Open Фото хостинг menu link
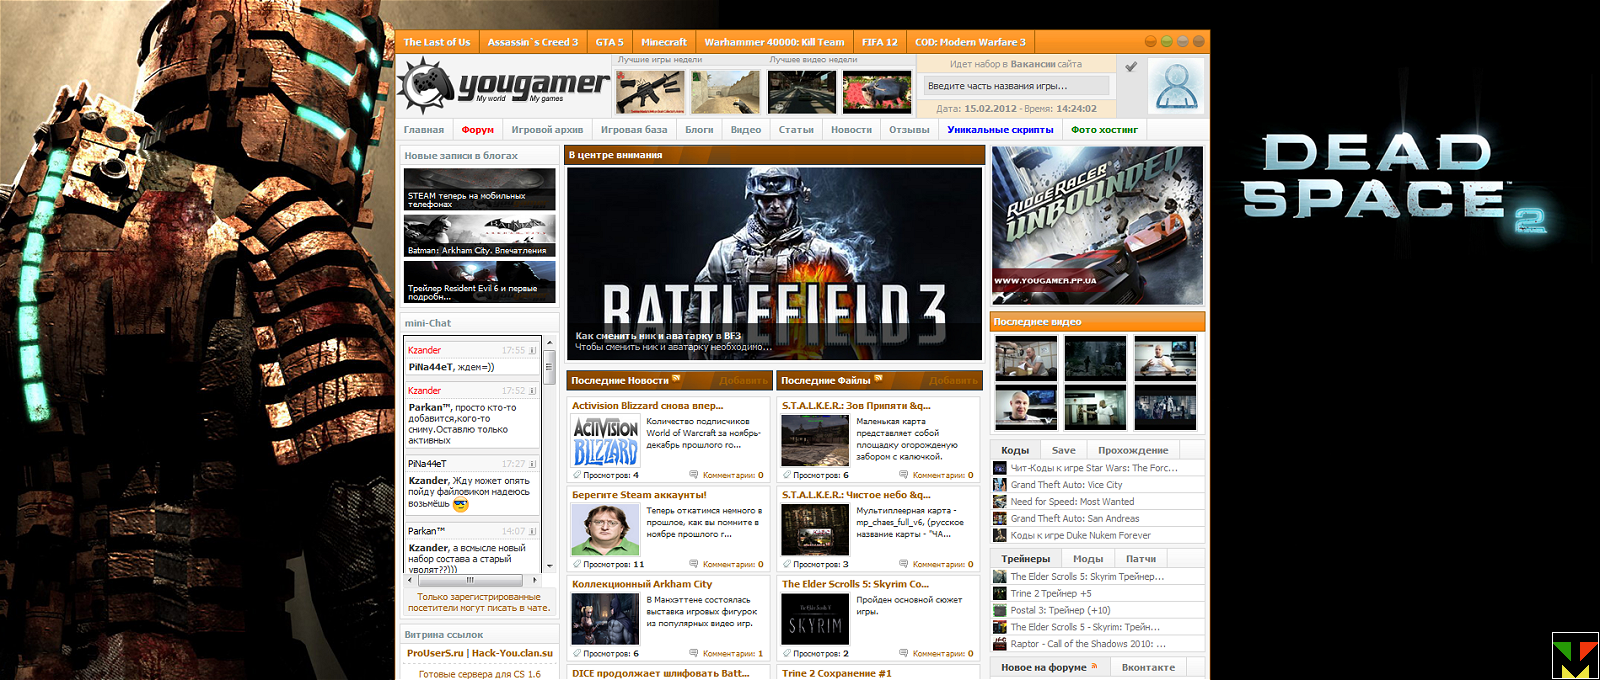 coord(1105,130)
